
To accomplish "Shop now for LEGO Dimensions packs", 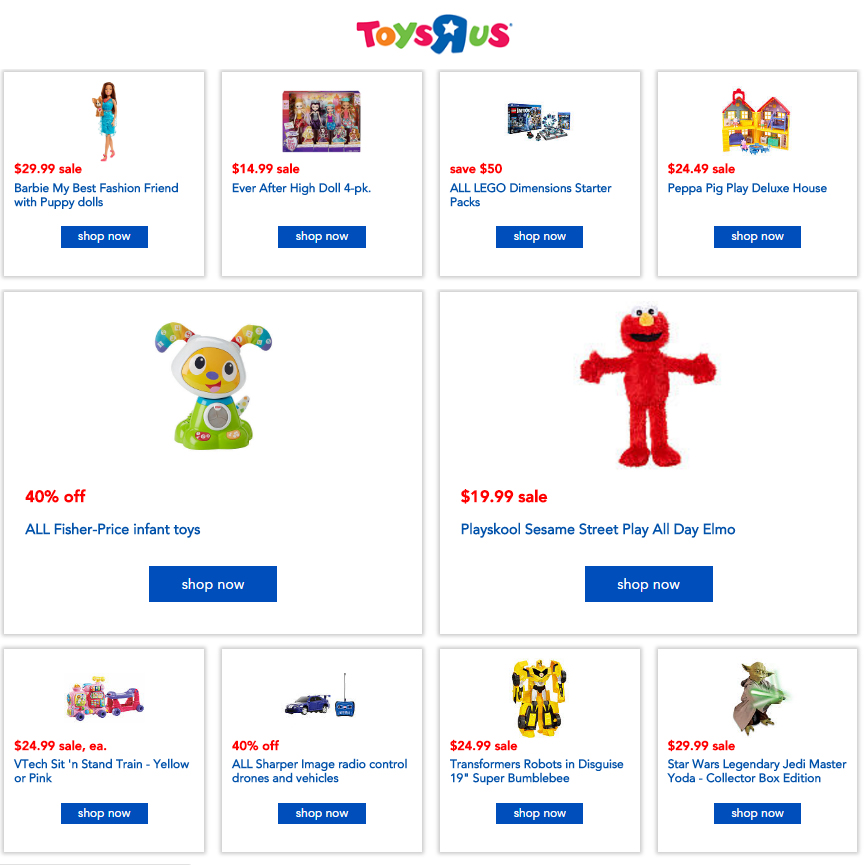I will point(539,237).
